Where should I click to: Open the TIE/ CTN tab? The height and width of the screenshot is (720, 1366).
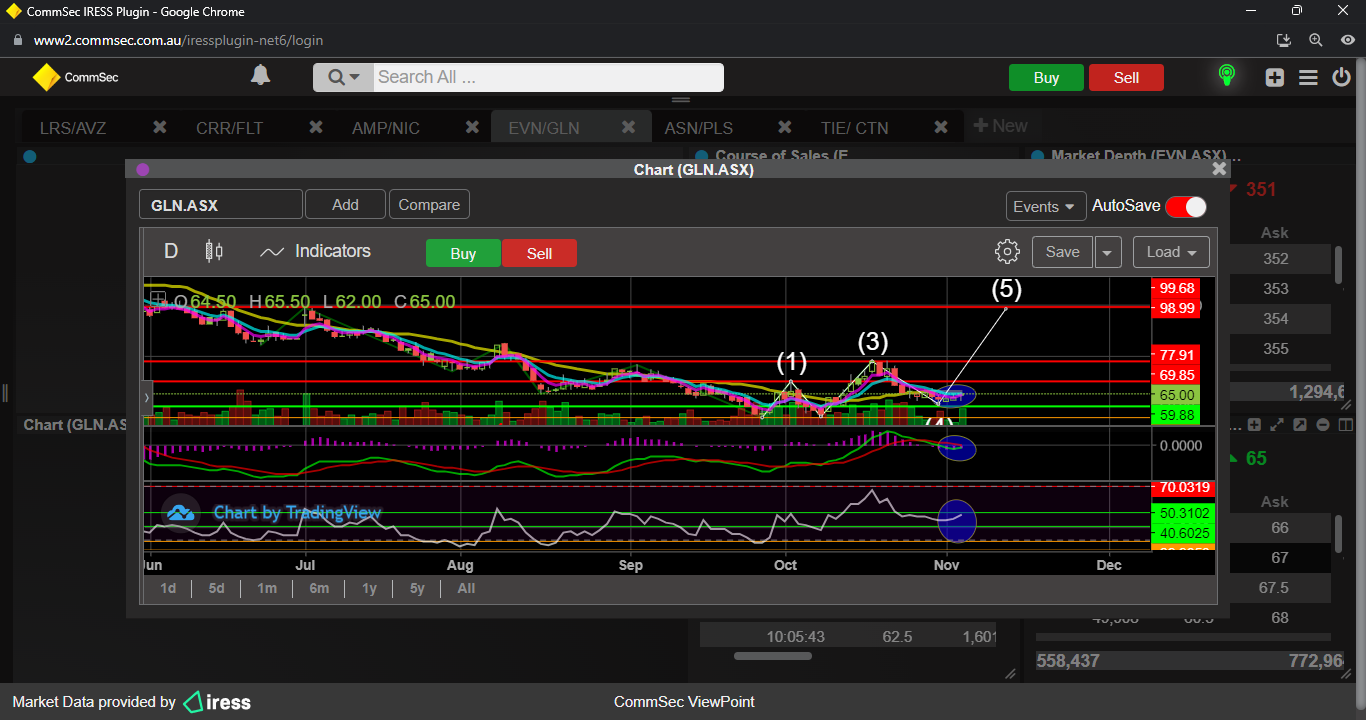tap(853, 128)
